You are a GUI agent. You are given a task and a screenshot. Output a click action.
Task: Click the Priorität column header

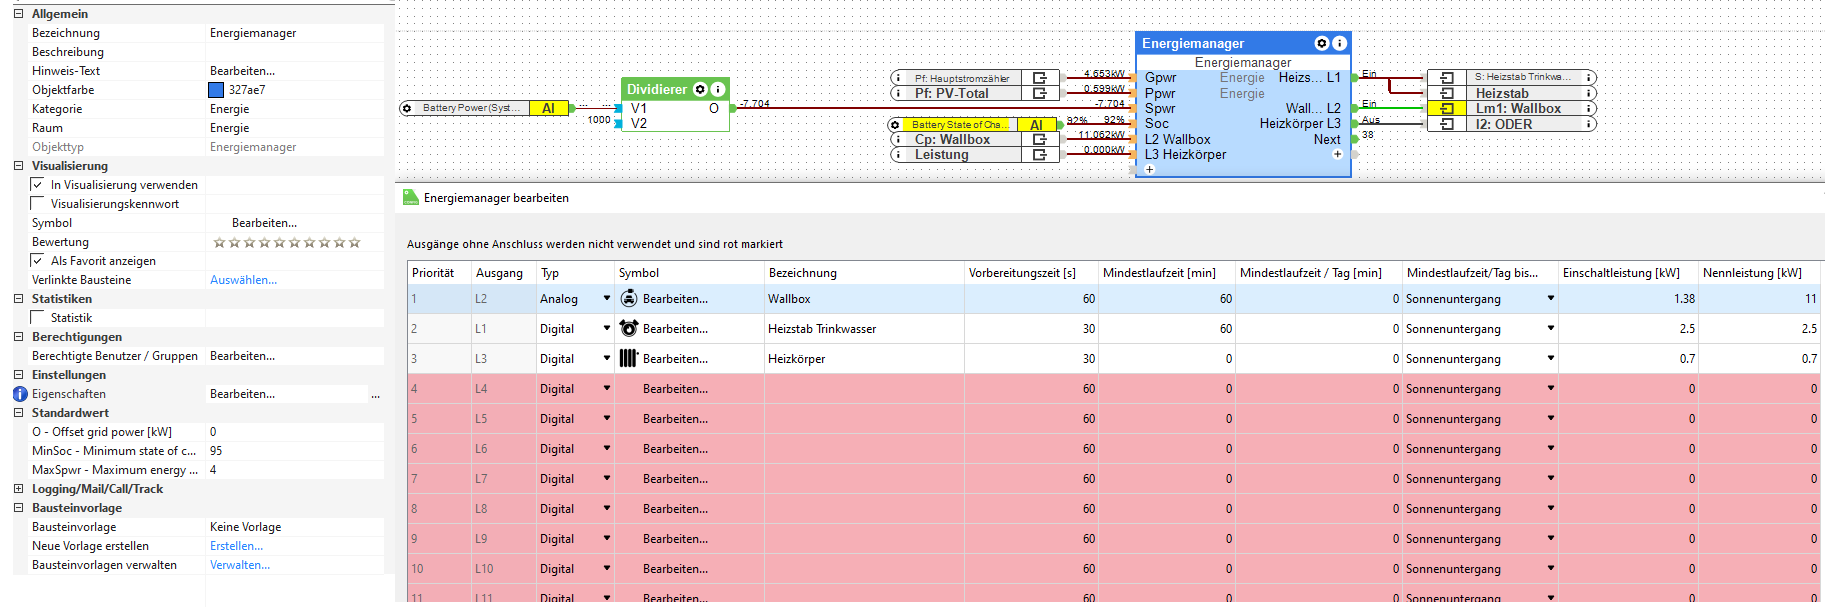433,273
